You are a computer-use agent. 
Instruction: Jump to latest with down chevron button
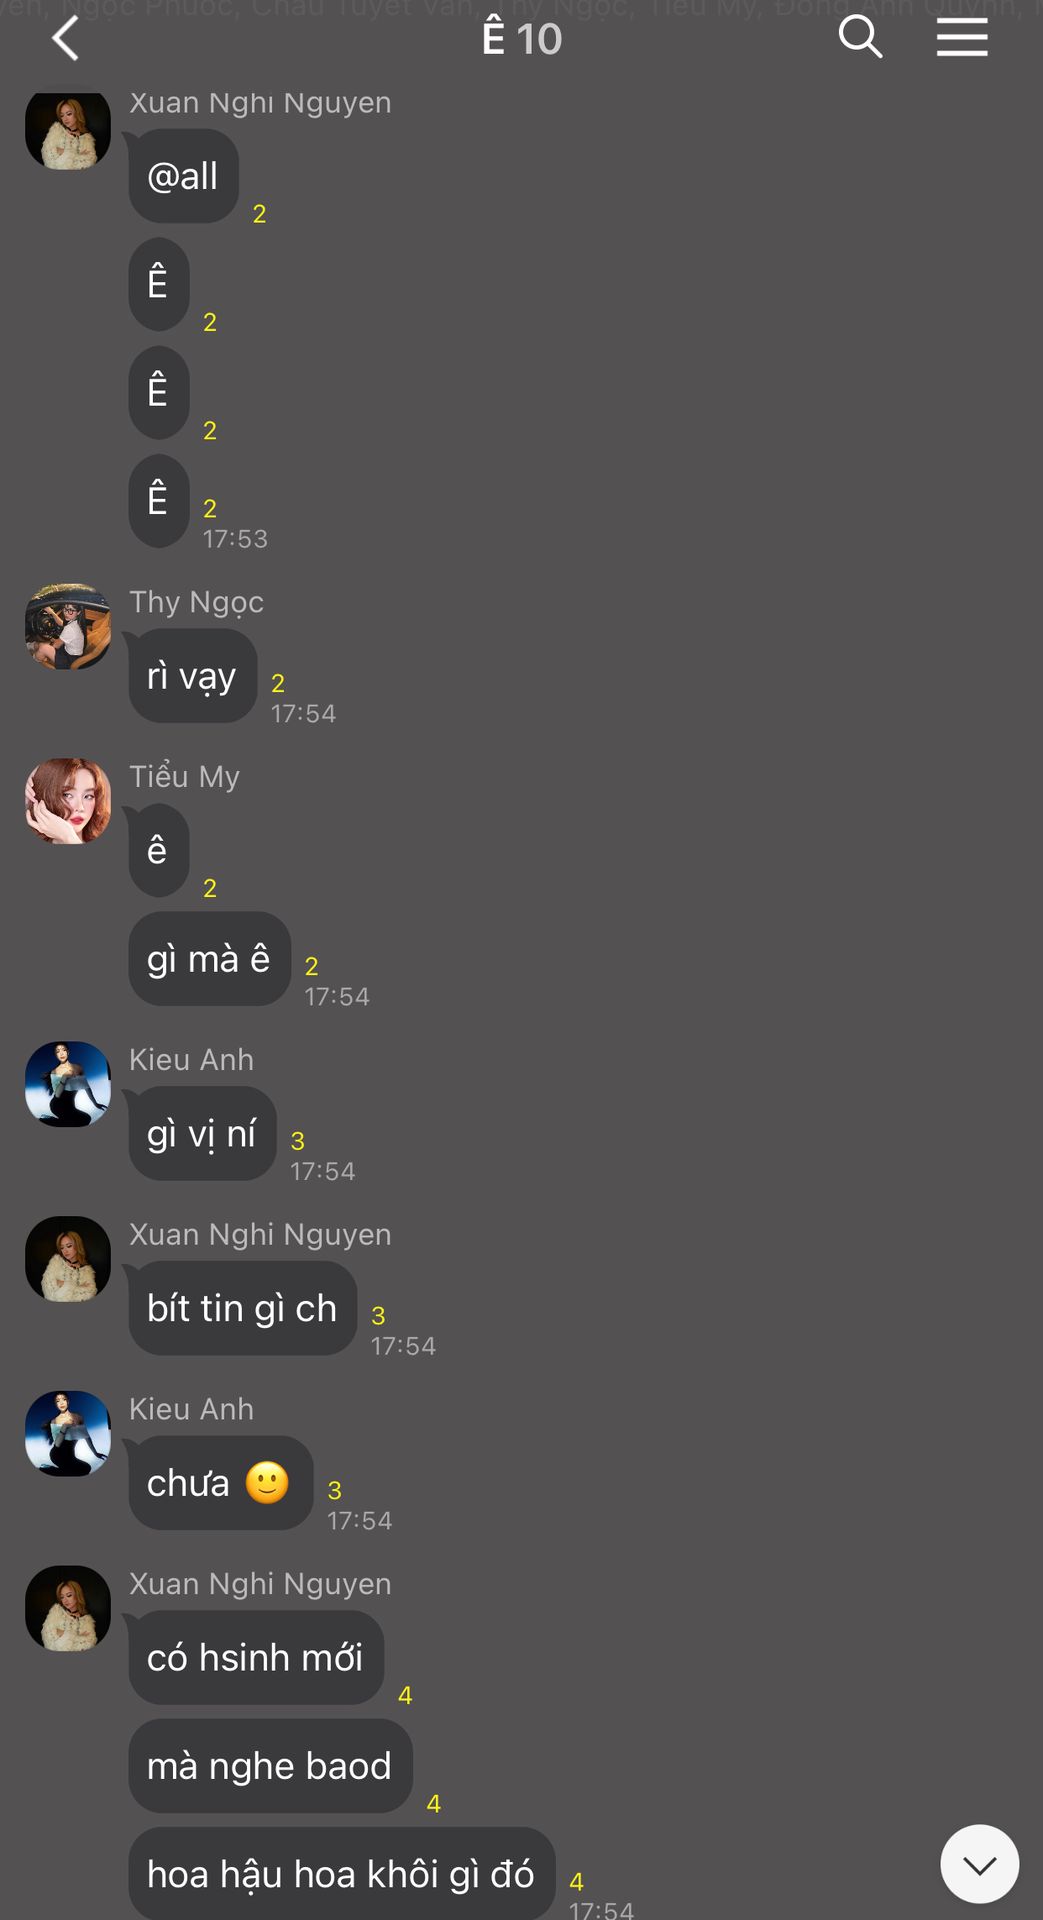coord(979,1864)
